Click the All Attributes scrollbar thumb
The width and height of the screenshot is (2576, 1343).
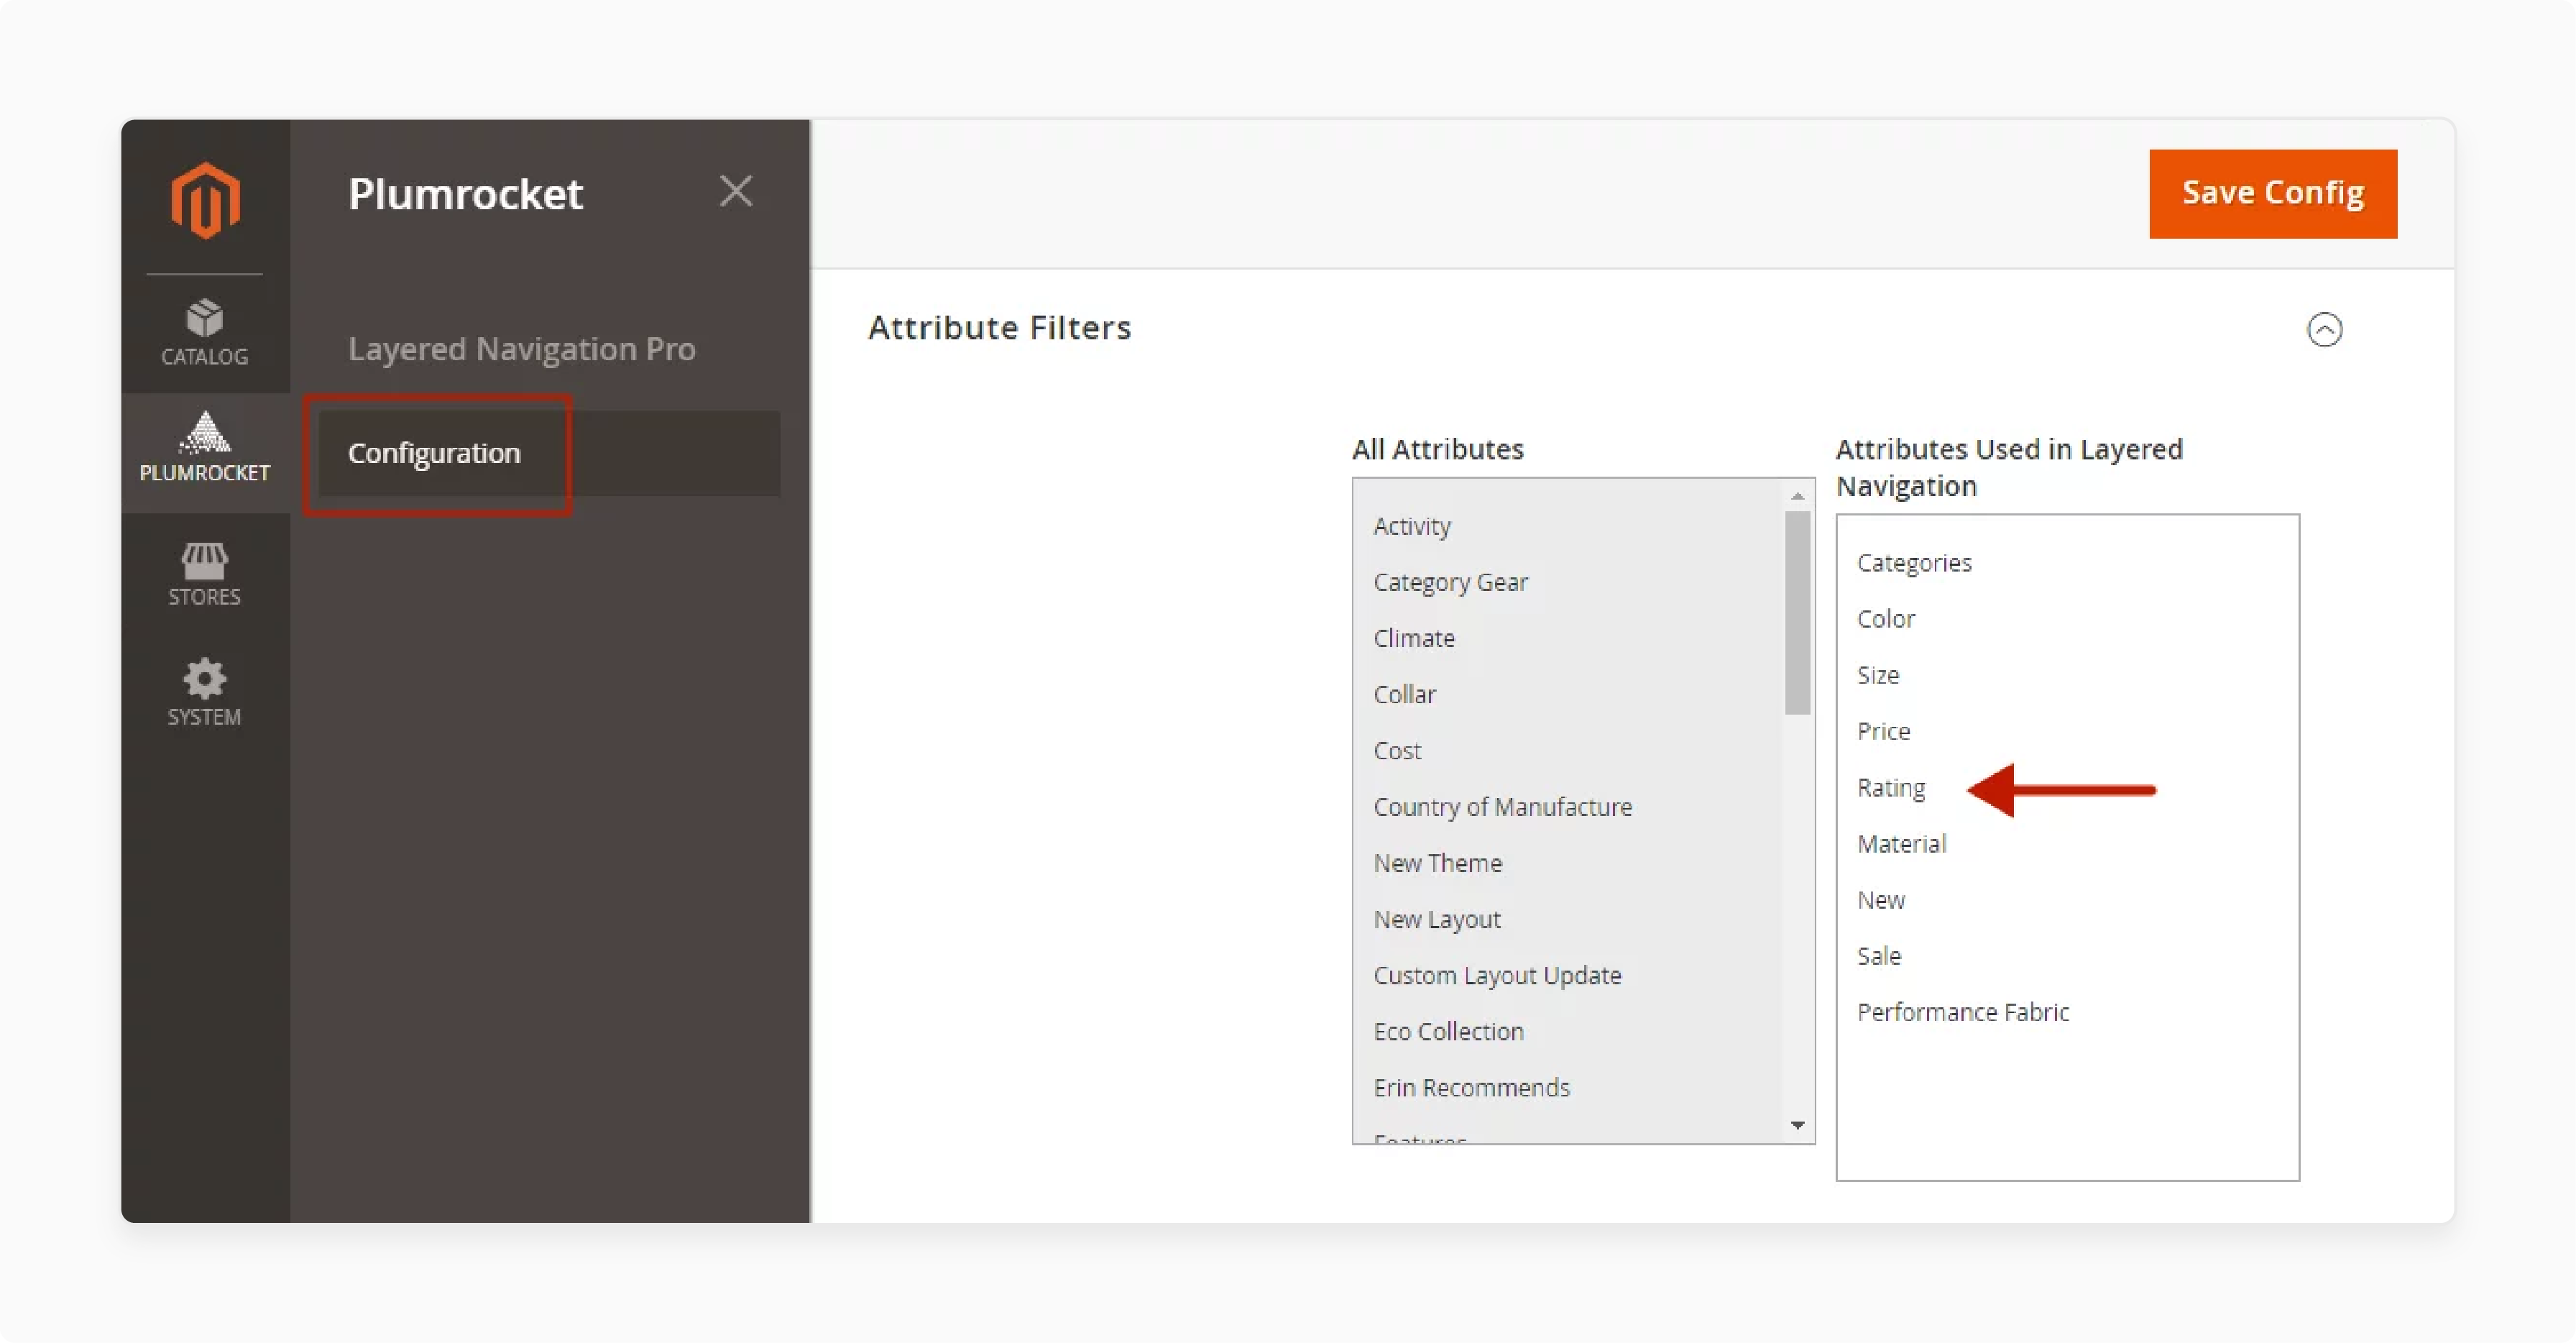(x=1797, y=613)
